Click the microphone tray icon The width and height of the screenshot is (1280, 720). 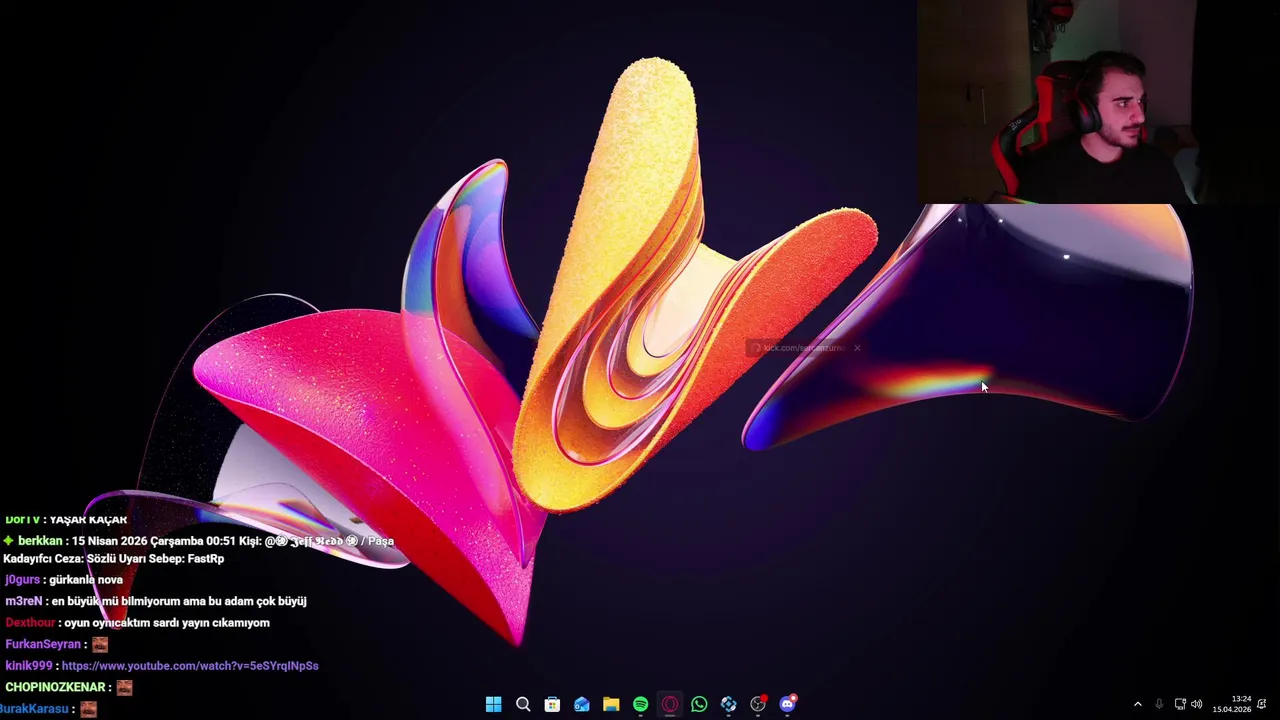coord(1159,704)
